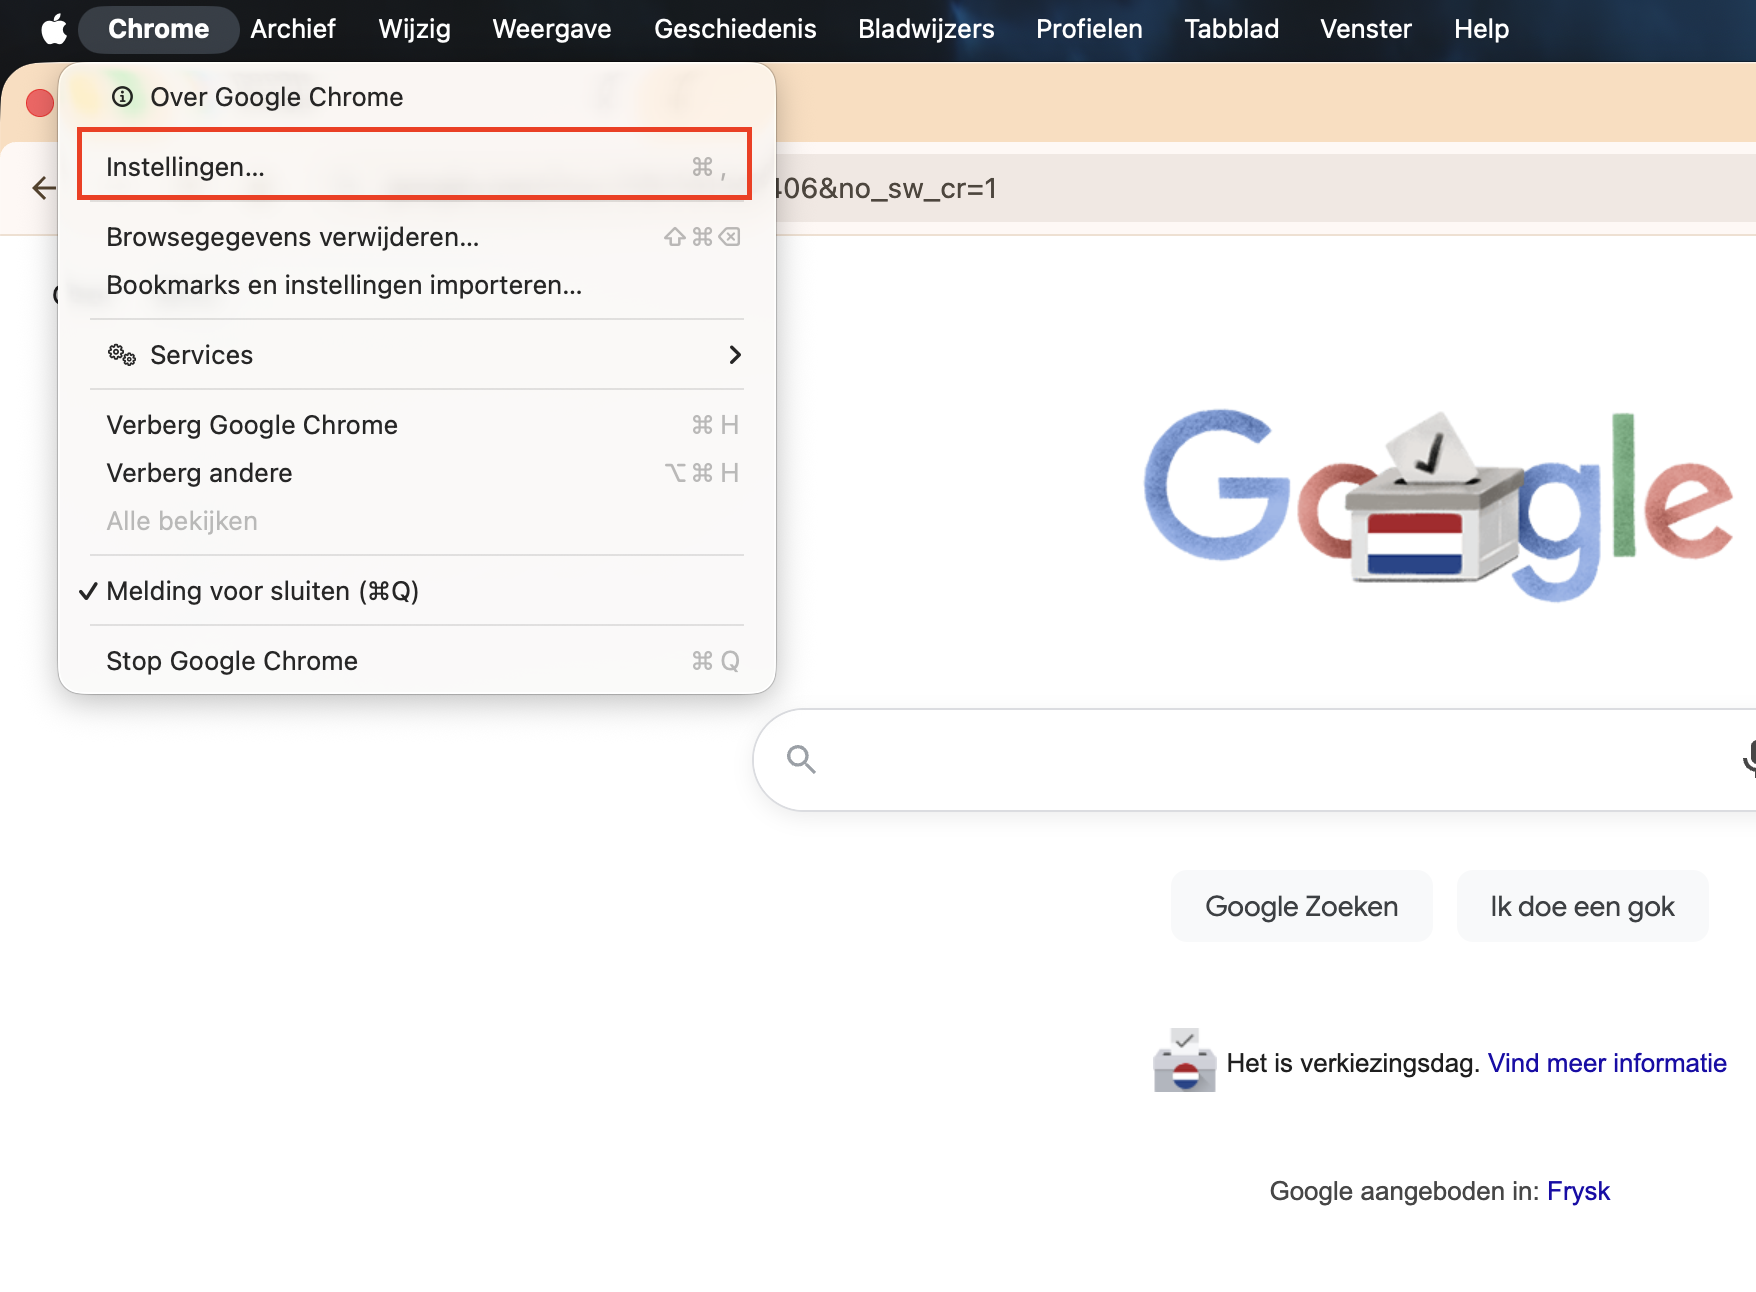Click the Apple logo in the menu bar
The height and width of the screenshot is (1292, 1756).
pyautogui.click(x=53, y=29)
